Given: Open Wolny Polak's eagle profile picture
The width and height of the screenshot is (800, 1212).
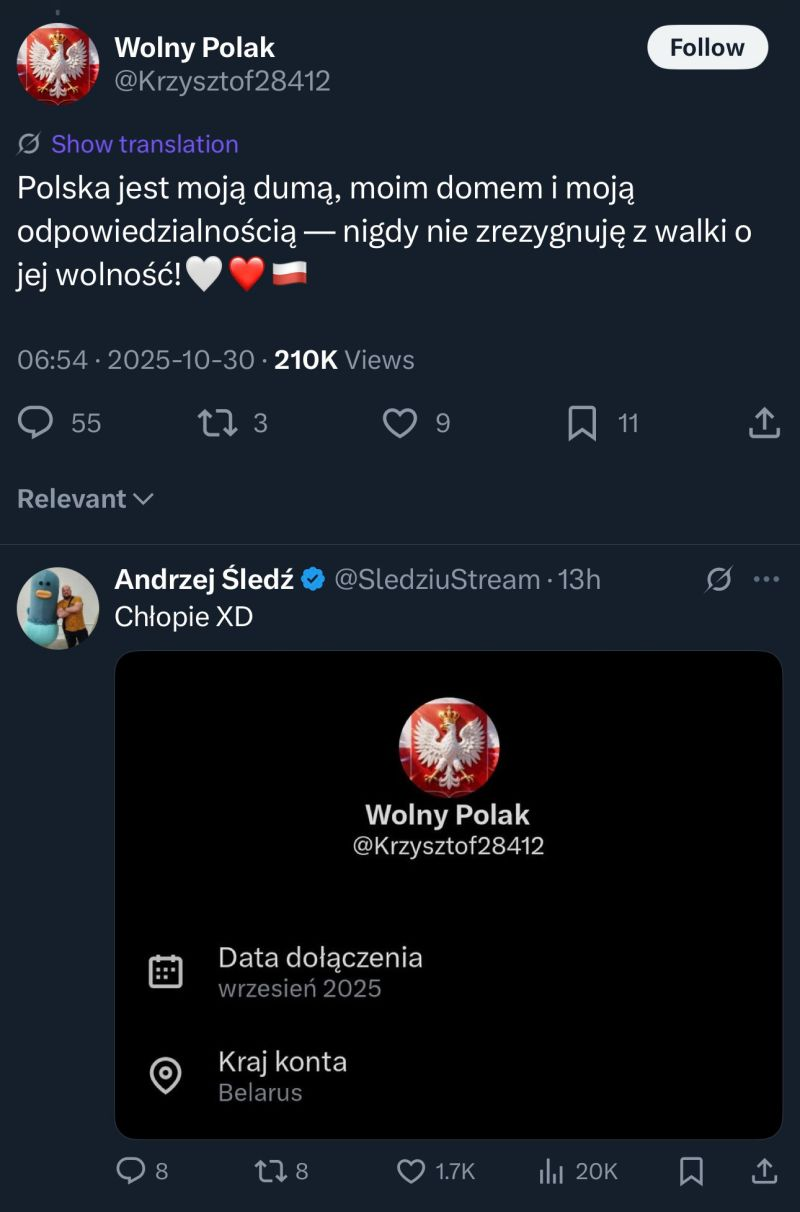Looking at the screenshot, I should tap(58, 63).
